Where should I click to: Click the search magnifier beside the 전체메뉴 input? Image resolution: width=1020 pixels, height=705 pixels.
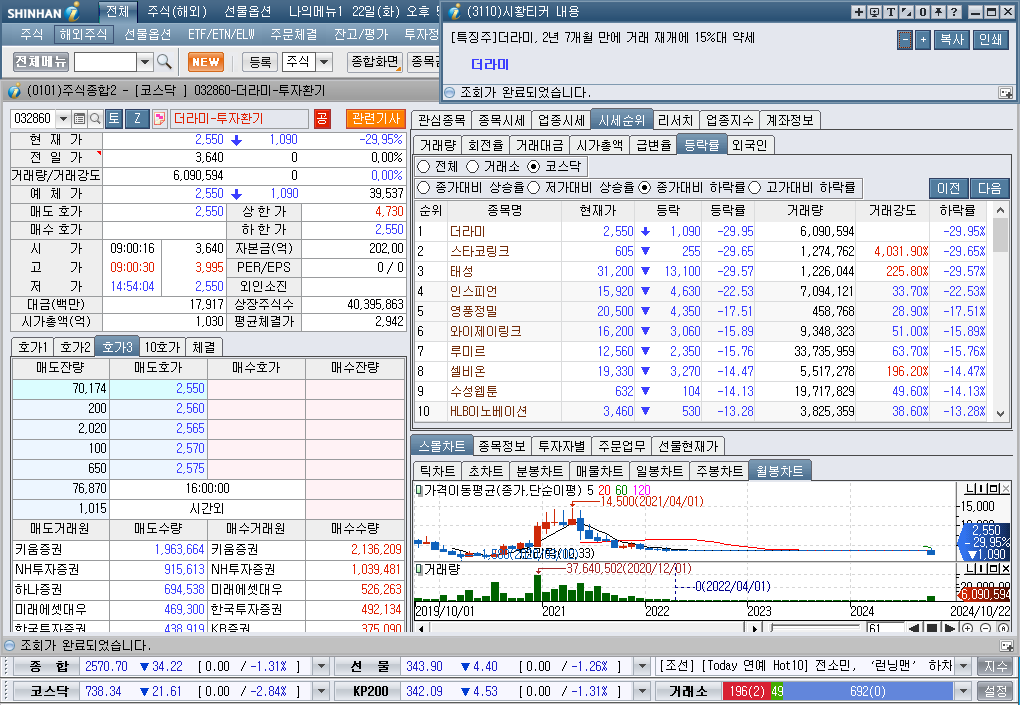click(165, 62)
